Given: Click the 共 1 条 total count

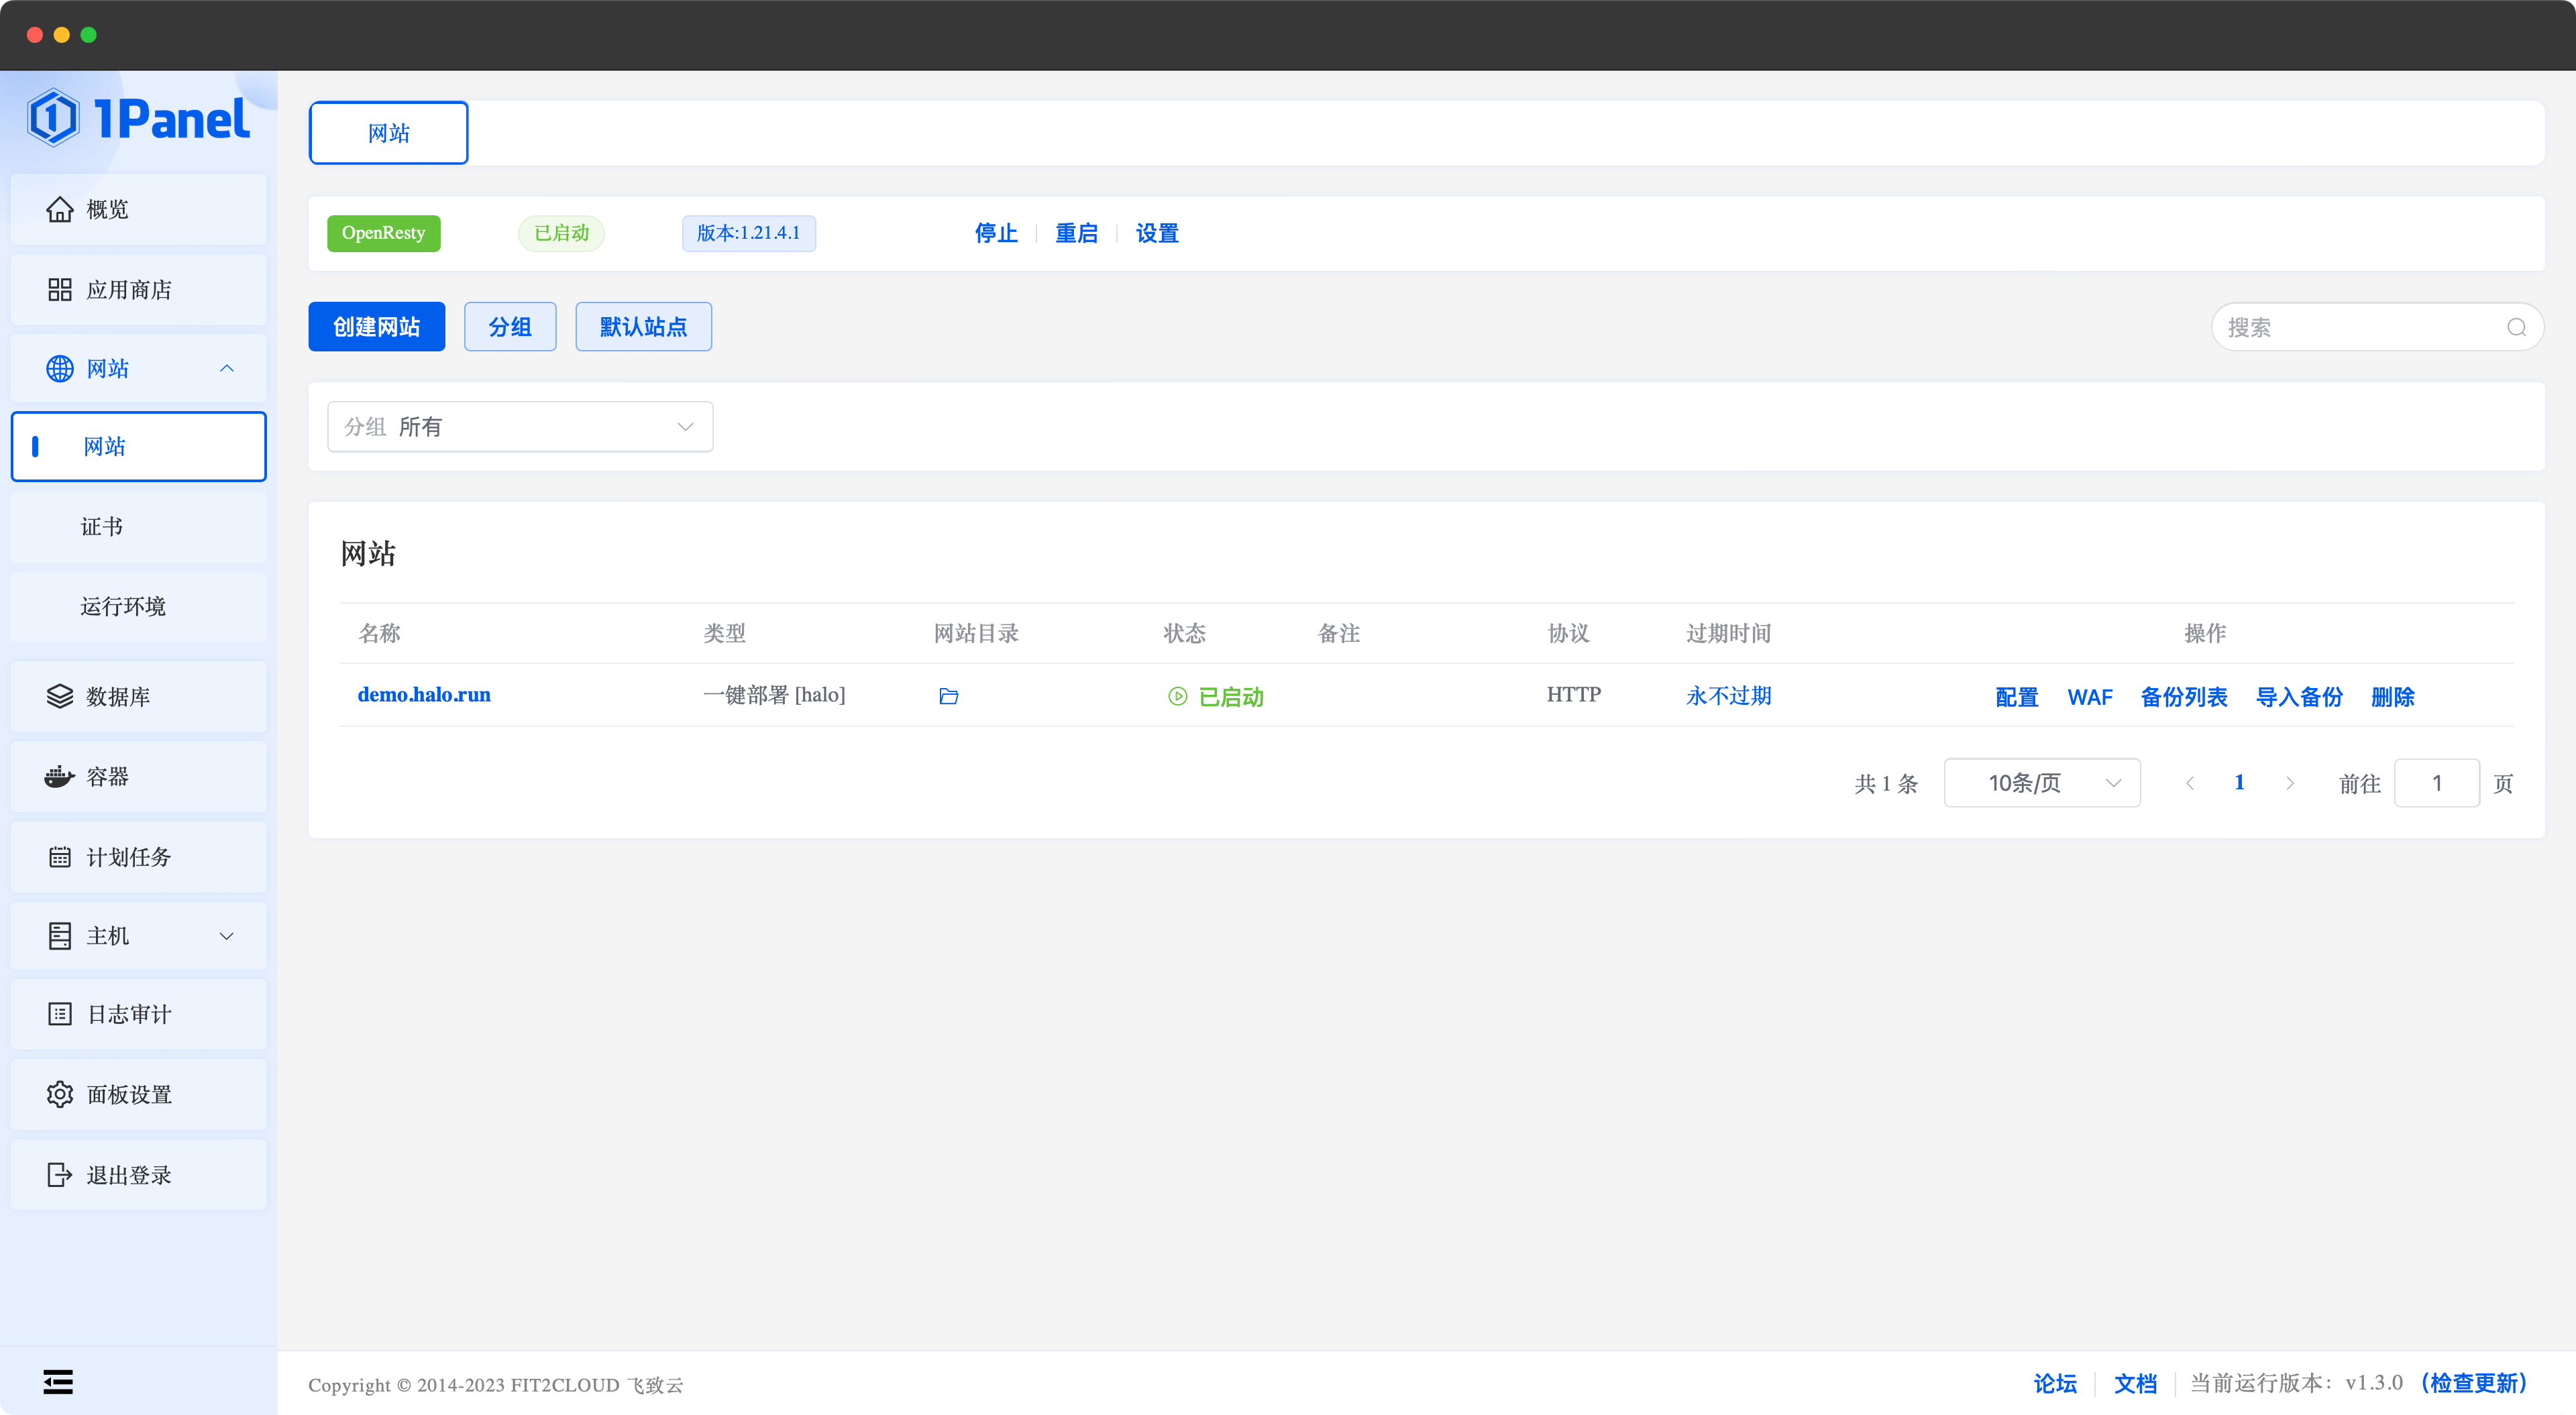Looking at the screenshot, I should point(1886,783).
